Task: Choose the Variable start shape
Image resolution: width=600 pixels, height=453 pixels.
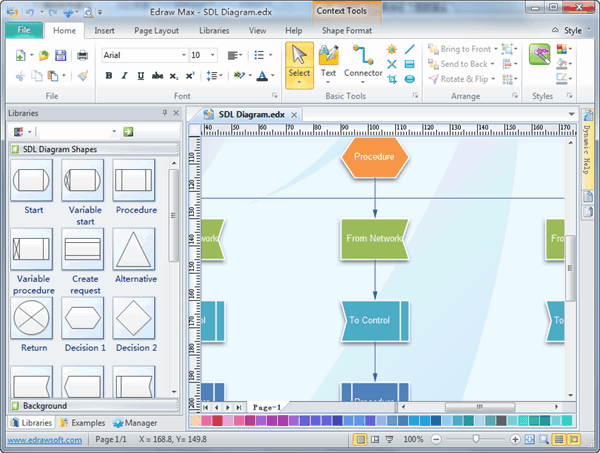Action: tap(85, 181)
